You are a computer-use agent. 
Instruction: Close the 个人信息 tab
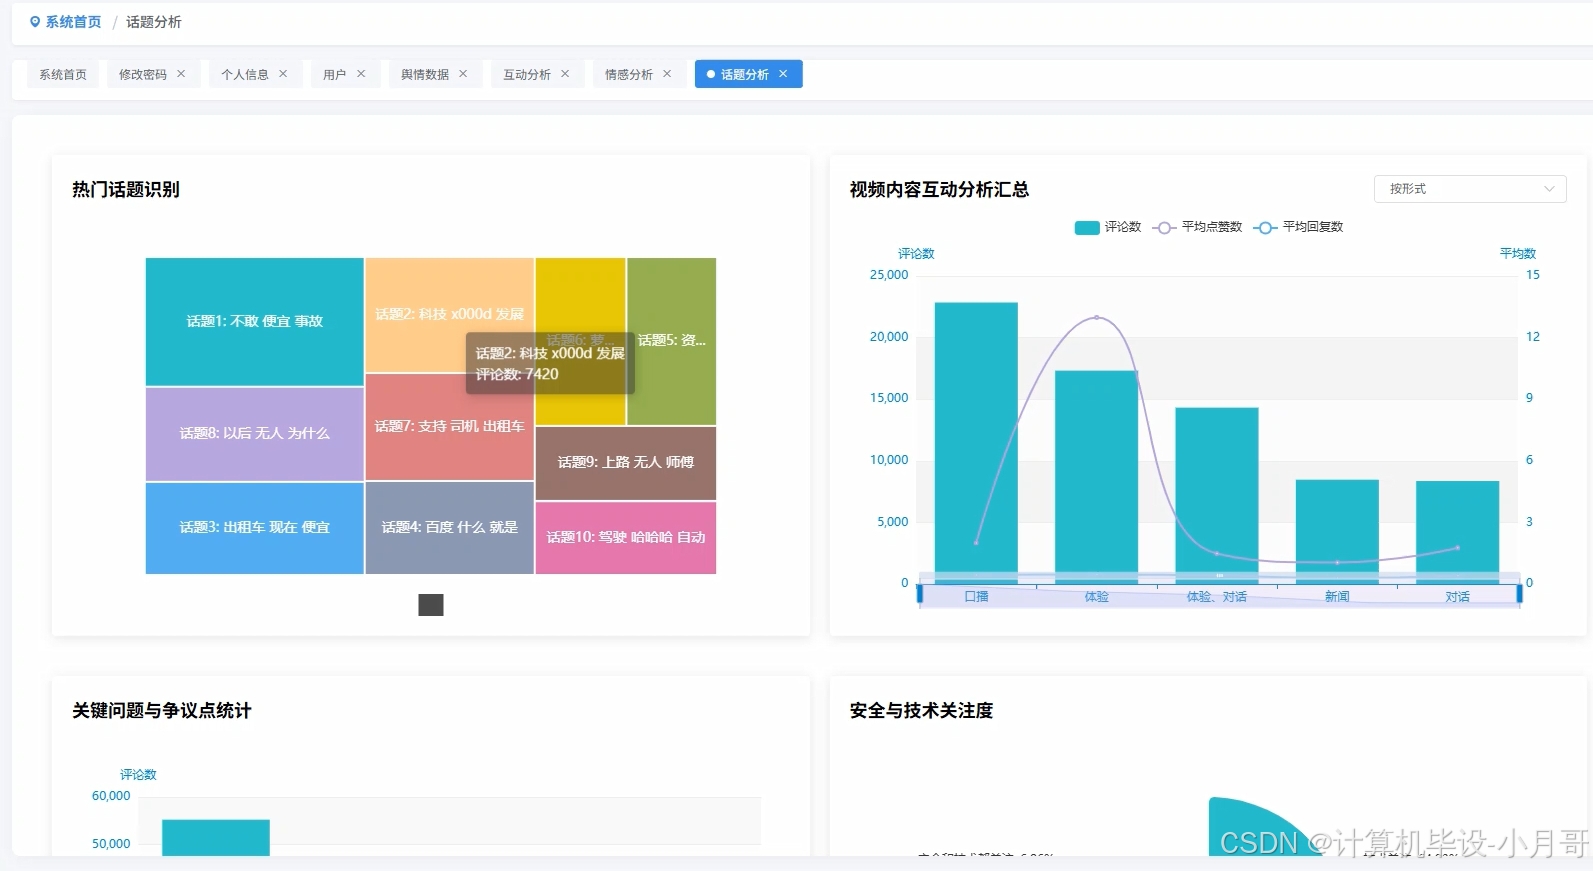[283, 74]
